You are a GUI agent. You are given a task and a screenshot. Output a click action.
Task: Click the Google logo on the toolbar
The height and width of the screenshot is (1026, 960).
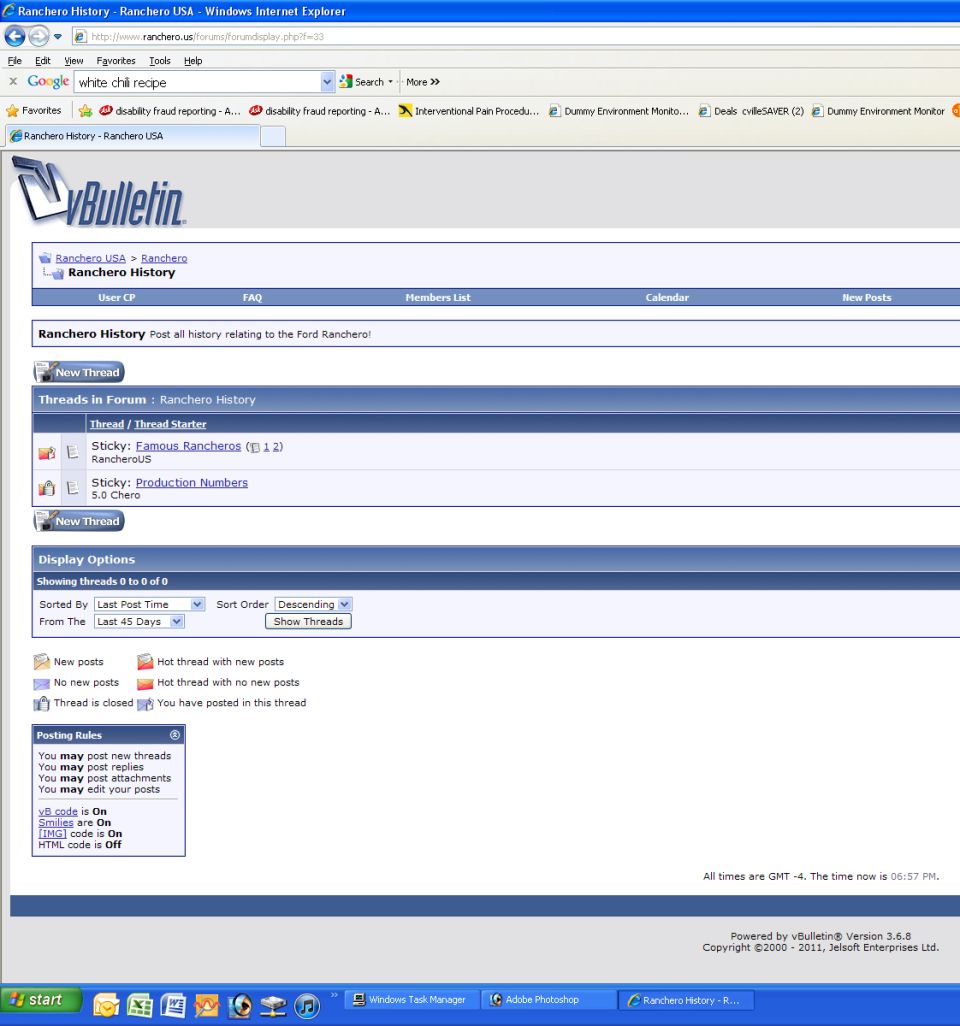48,81
